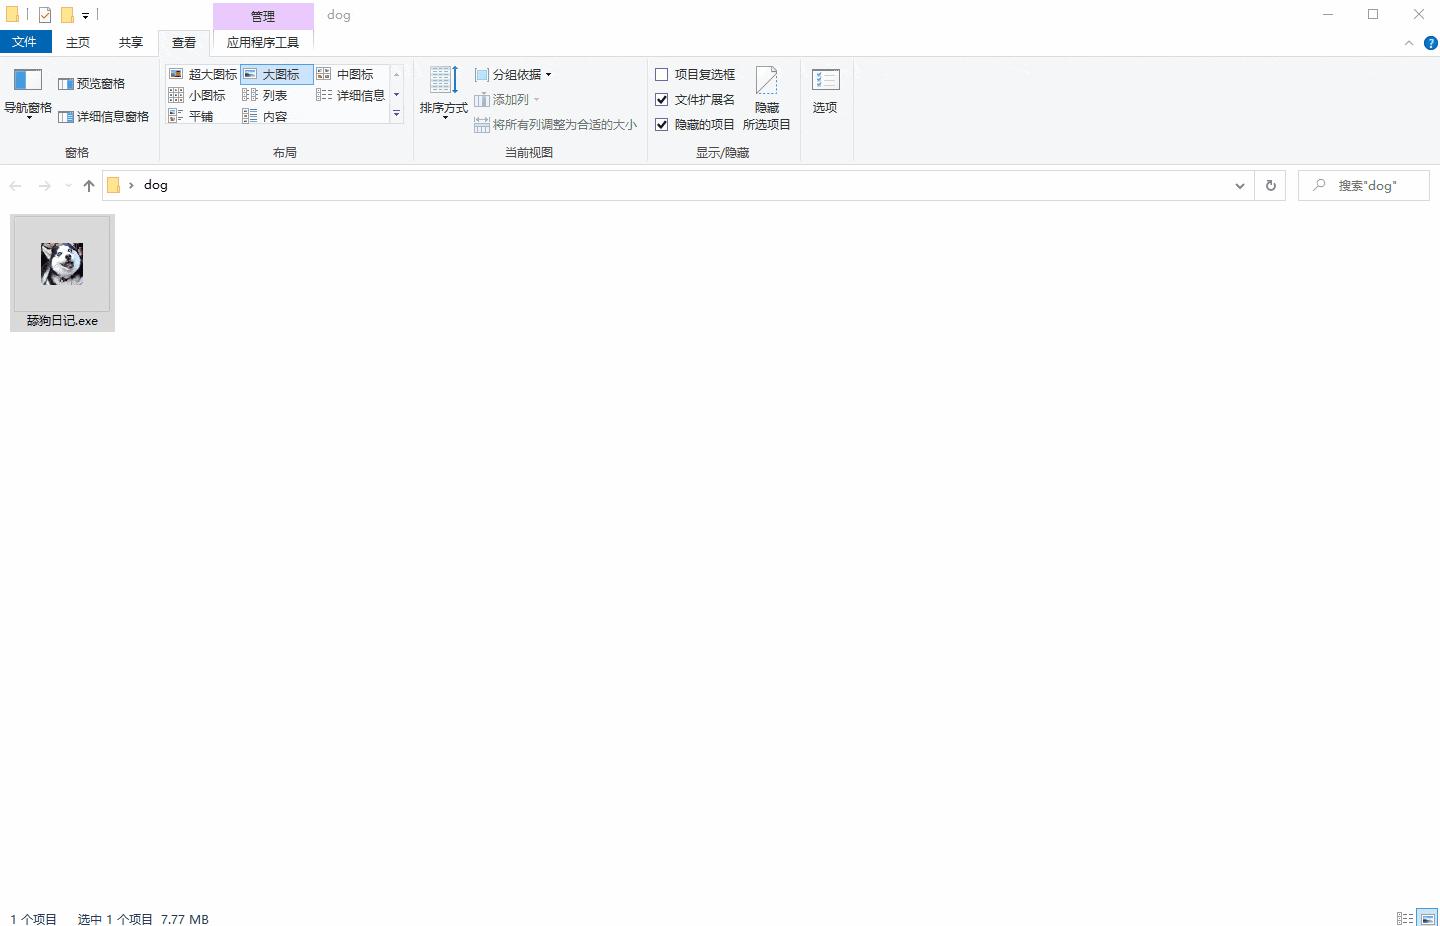Click the New folder quick access icon
This screenshot has height=926, width=1440.
[x=67, y=15]
